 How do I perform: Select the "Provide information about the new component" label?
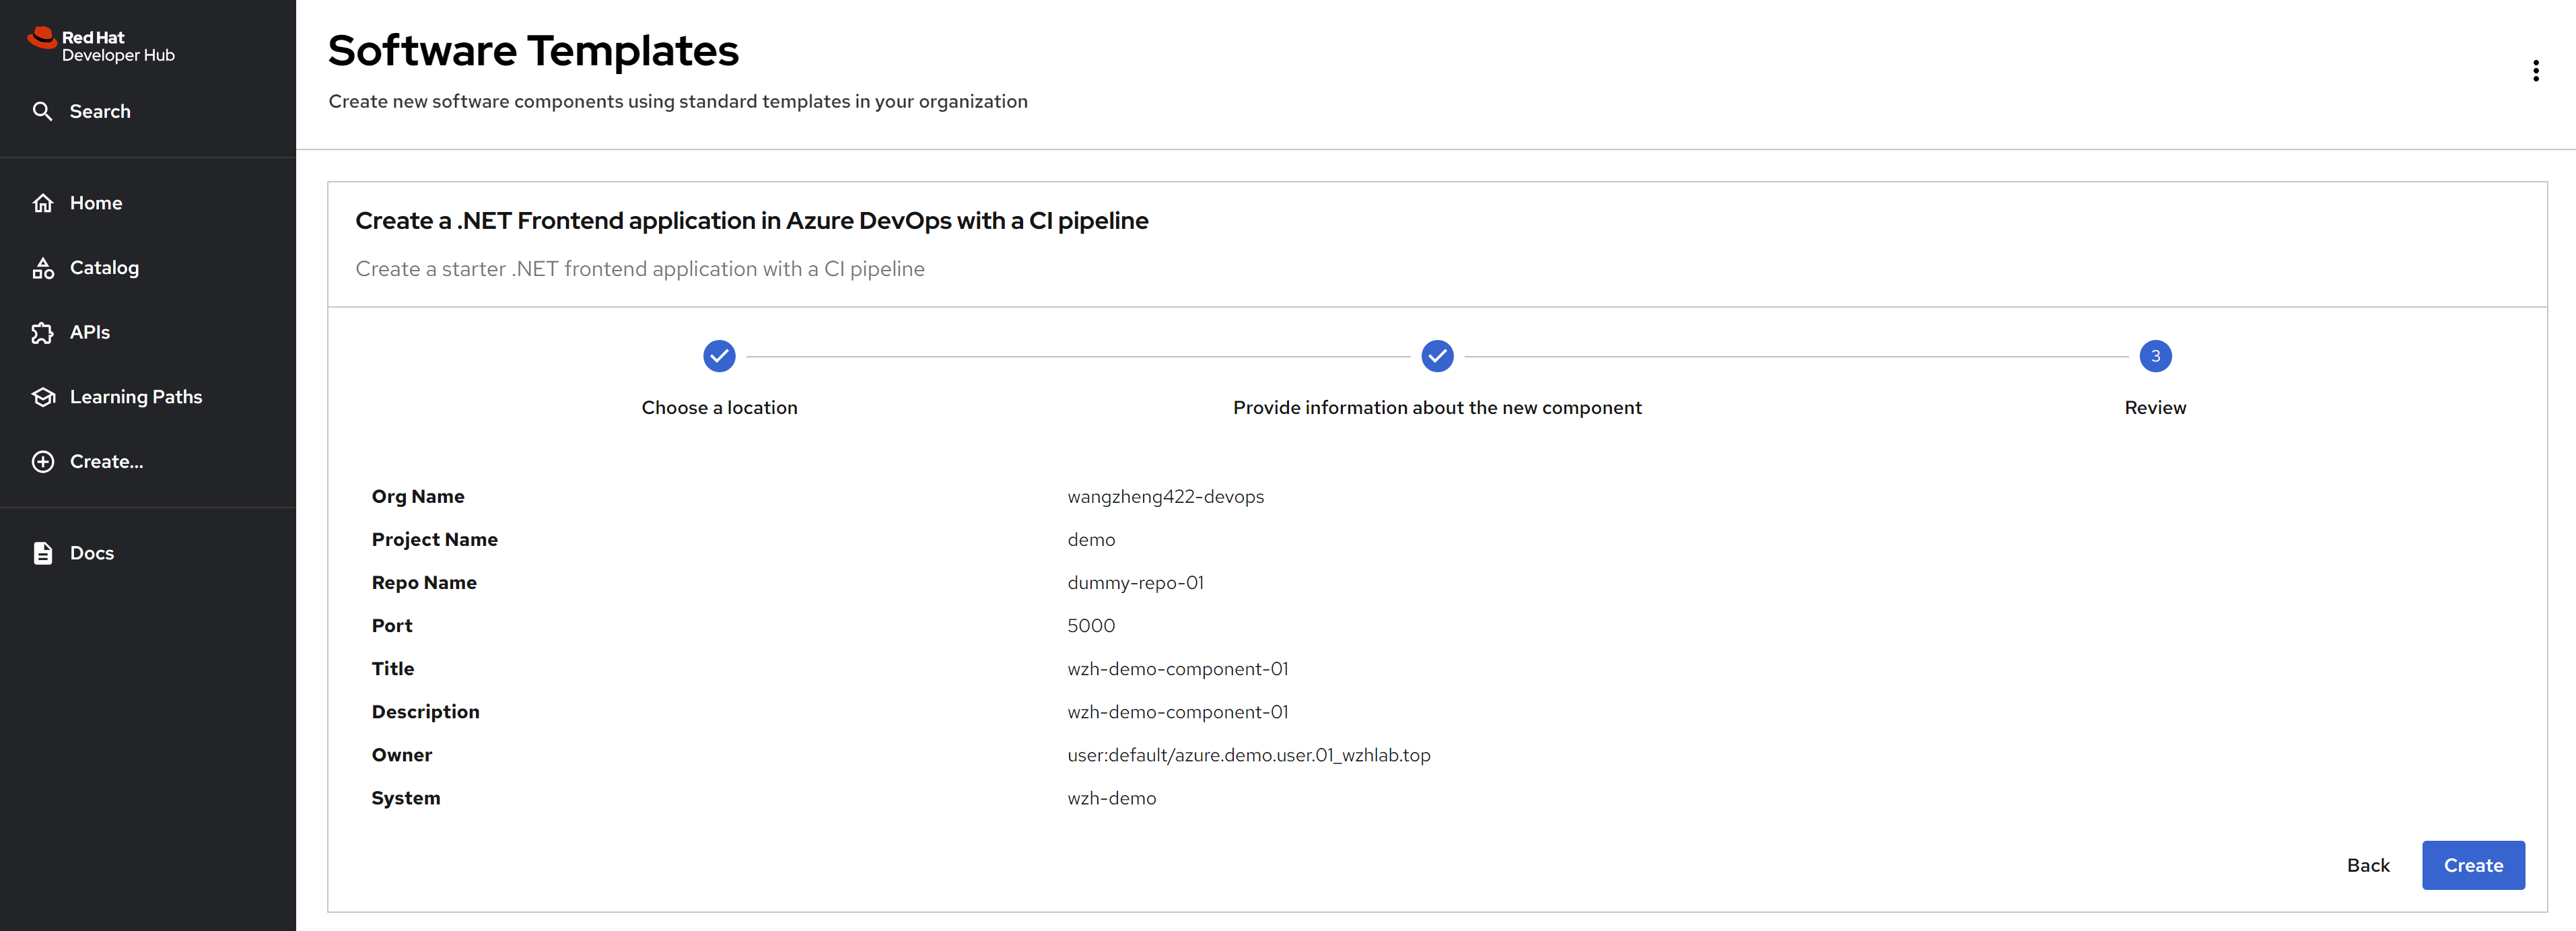tap(1437, 408)
